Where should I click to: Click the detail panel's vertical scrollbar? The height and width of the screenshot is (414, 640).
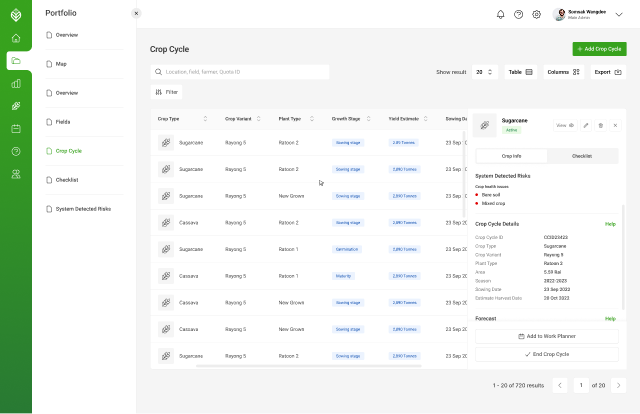pyautogui.click(x=623, y=257)
